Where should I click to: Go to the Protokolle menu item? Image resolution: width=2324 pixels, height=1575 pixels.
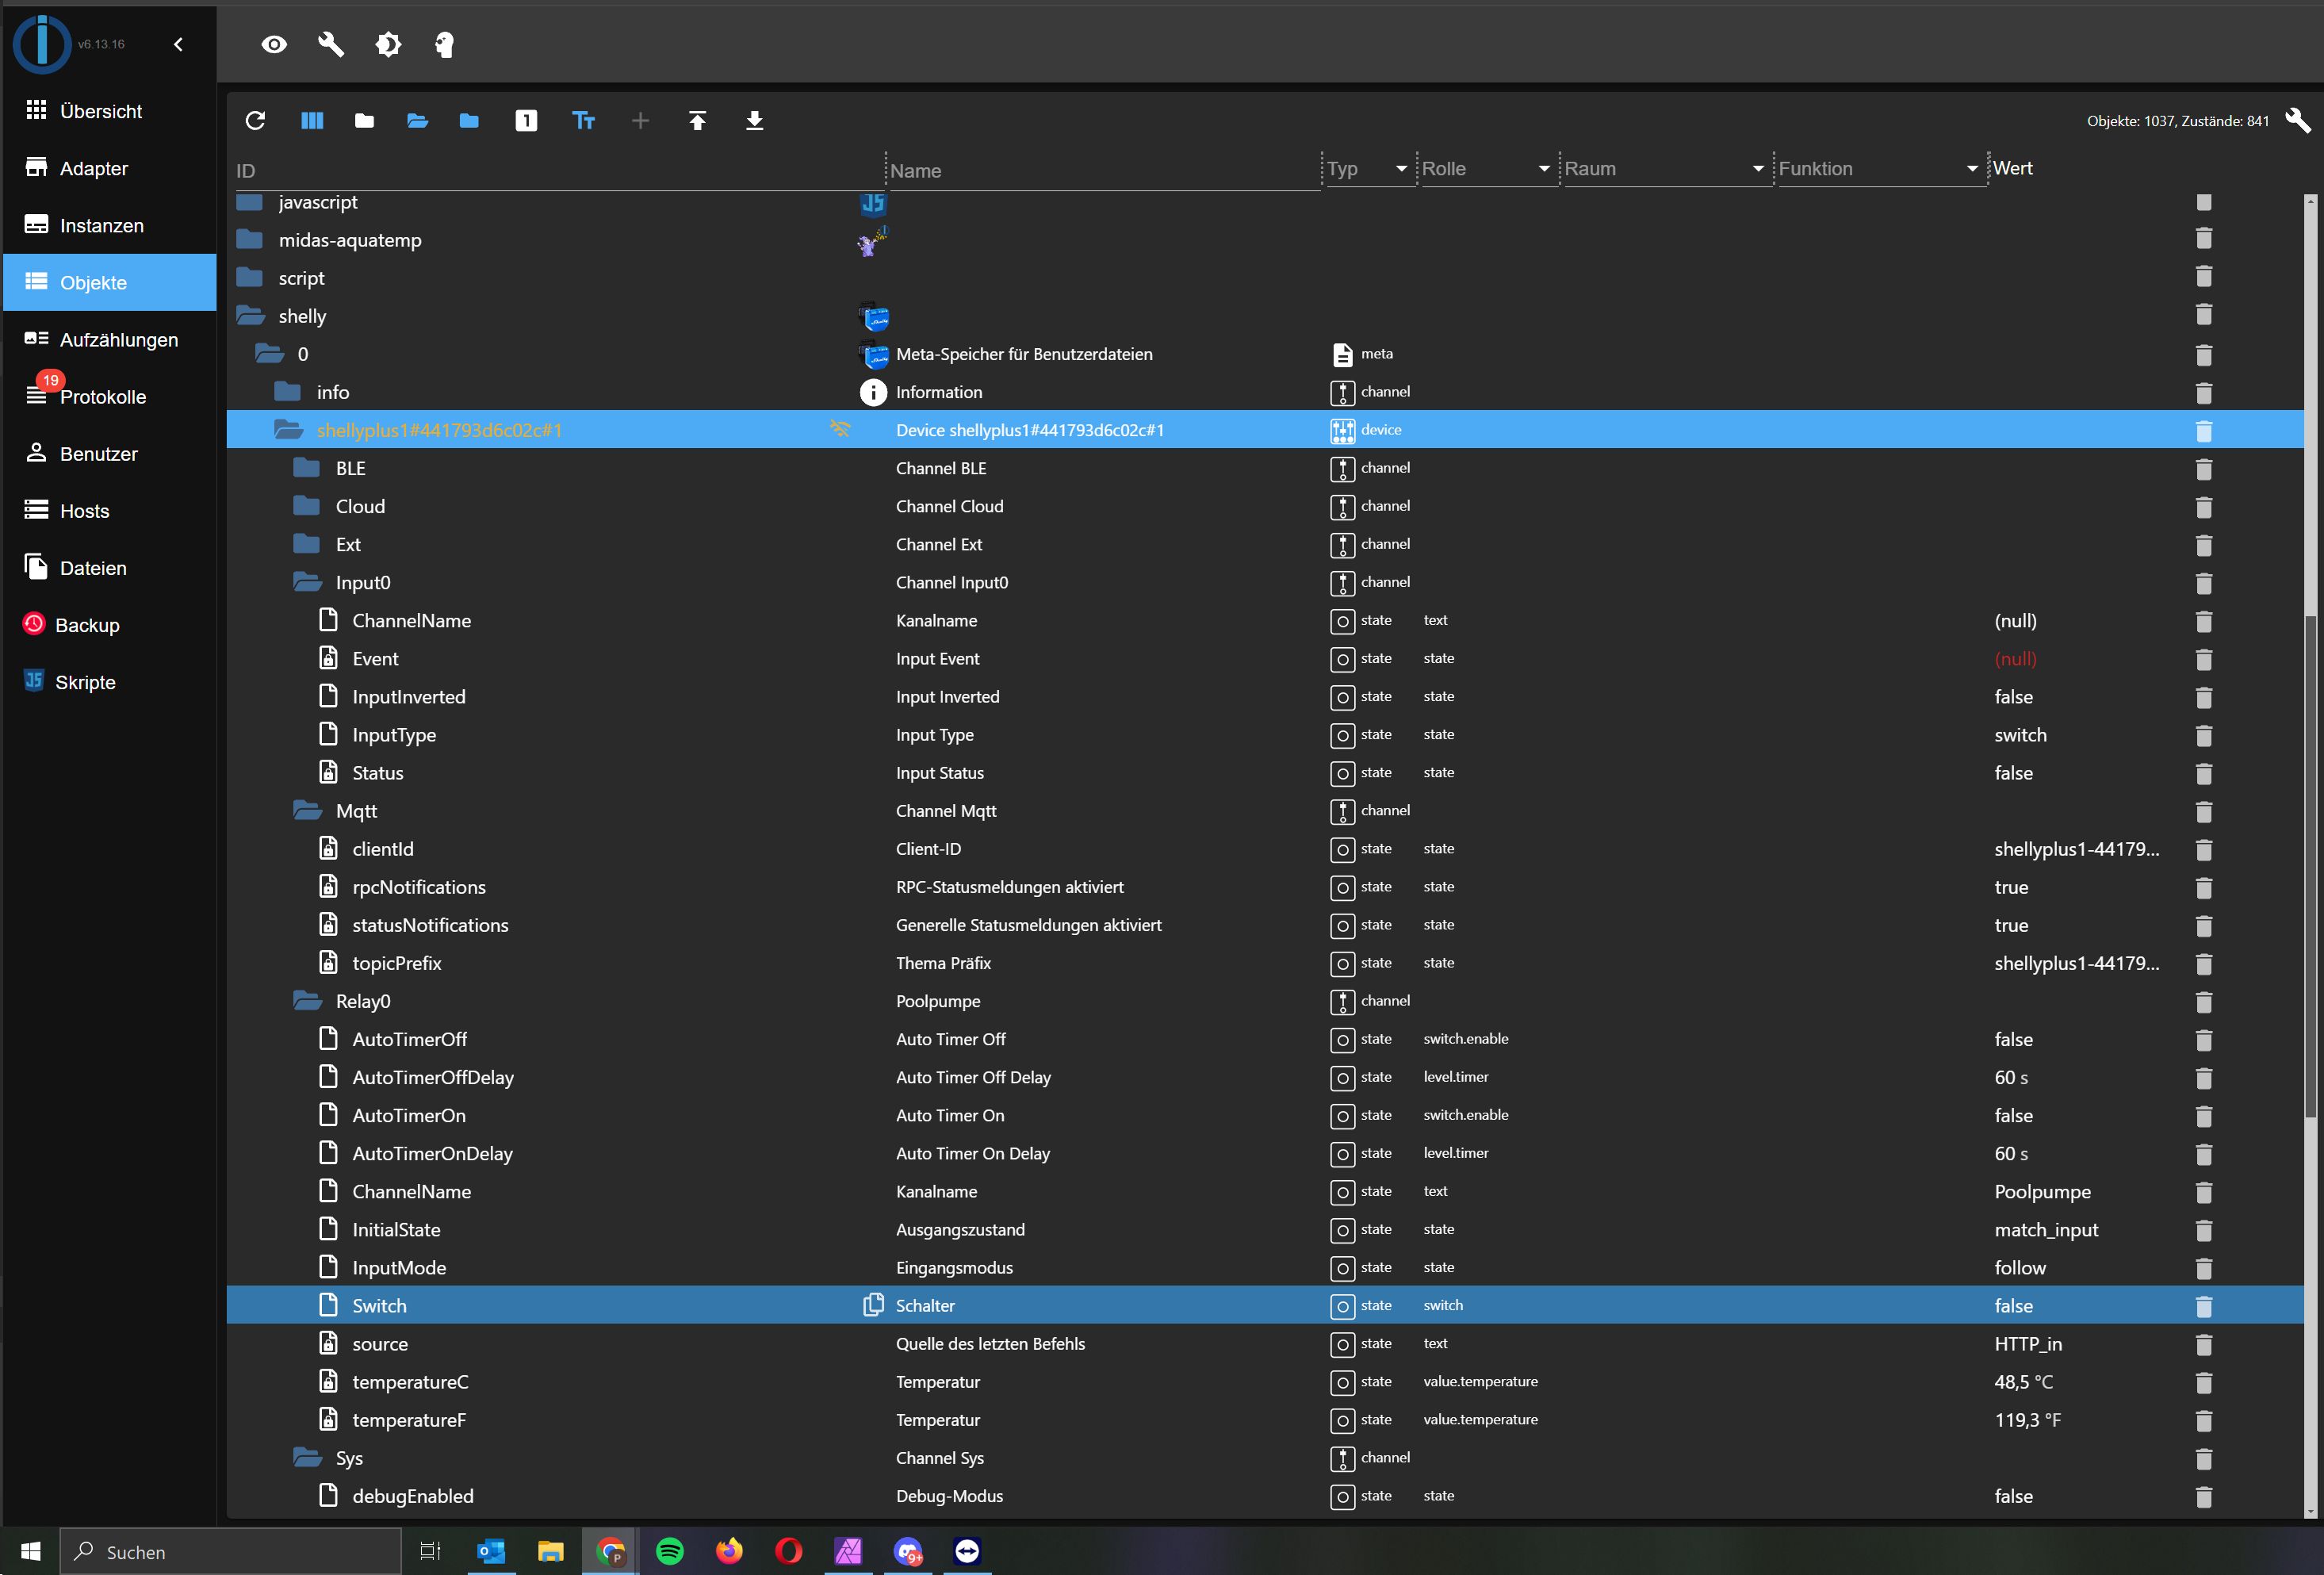[102, 397]
